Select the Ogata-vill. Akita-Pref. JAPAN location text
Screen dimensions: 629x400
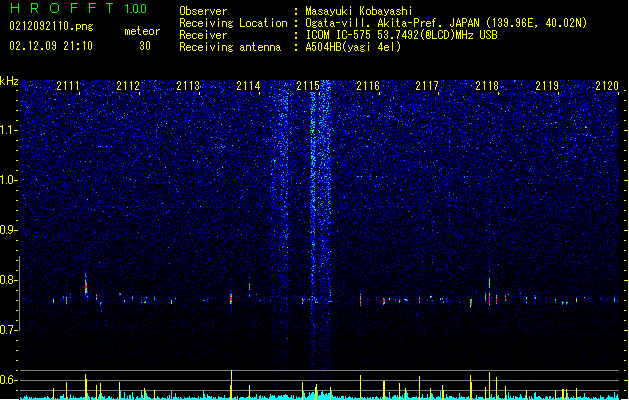(446, 23)
